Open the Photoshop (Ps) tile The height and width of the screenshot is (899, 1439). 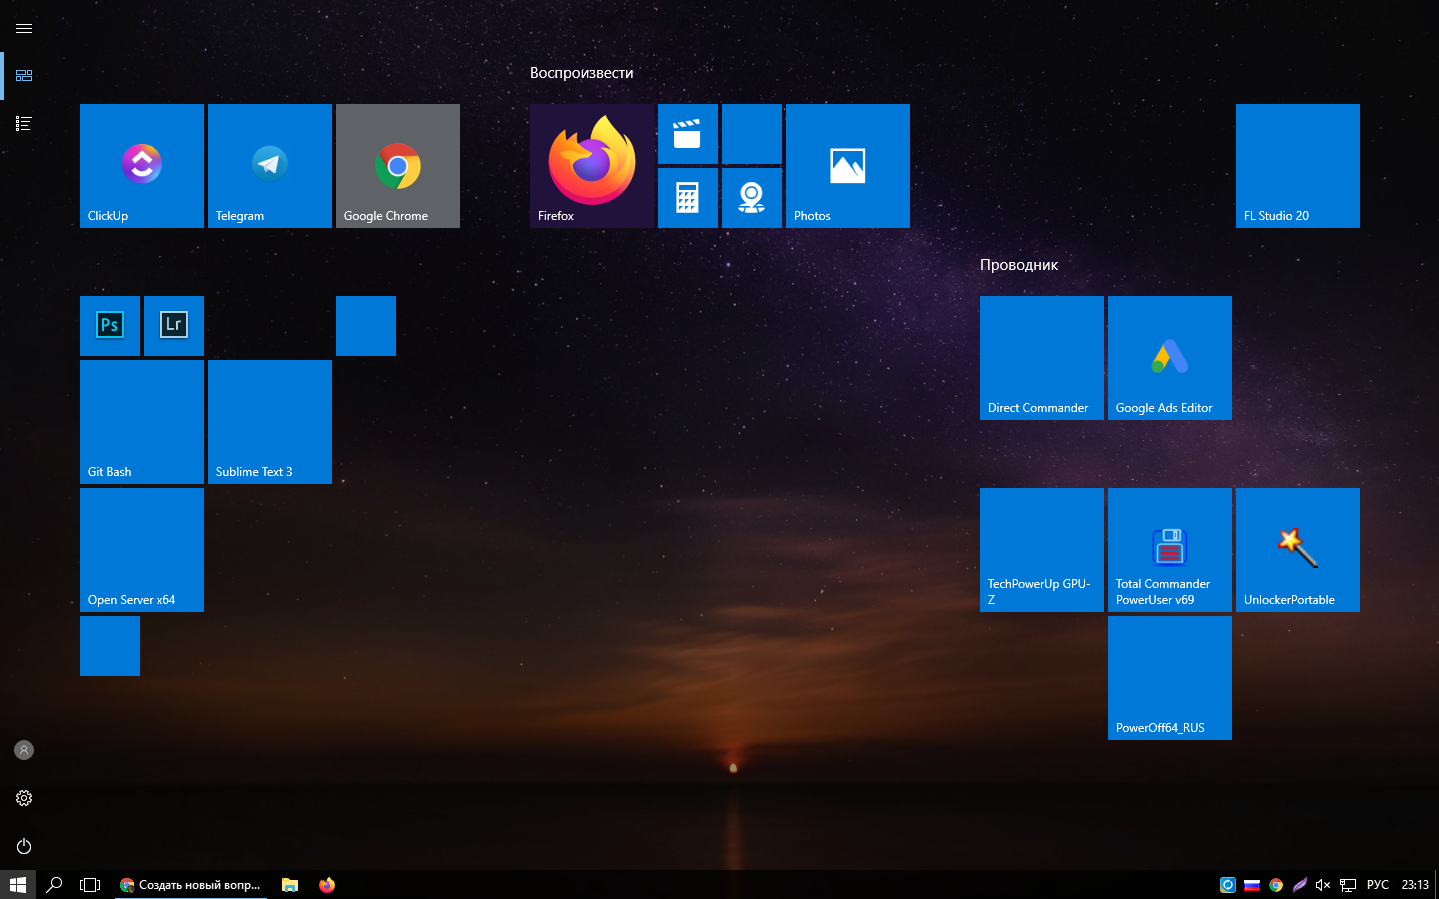pyautogui.click(x=110, y=326)
